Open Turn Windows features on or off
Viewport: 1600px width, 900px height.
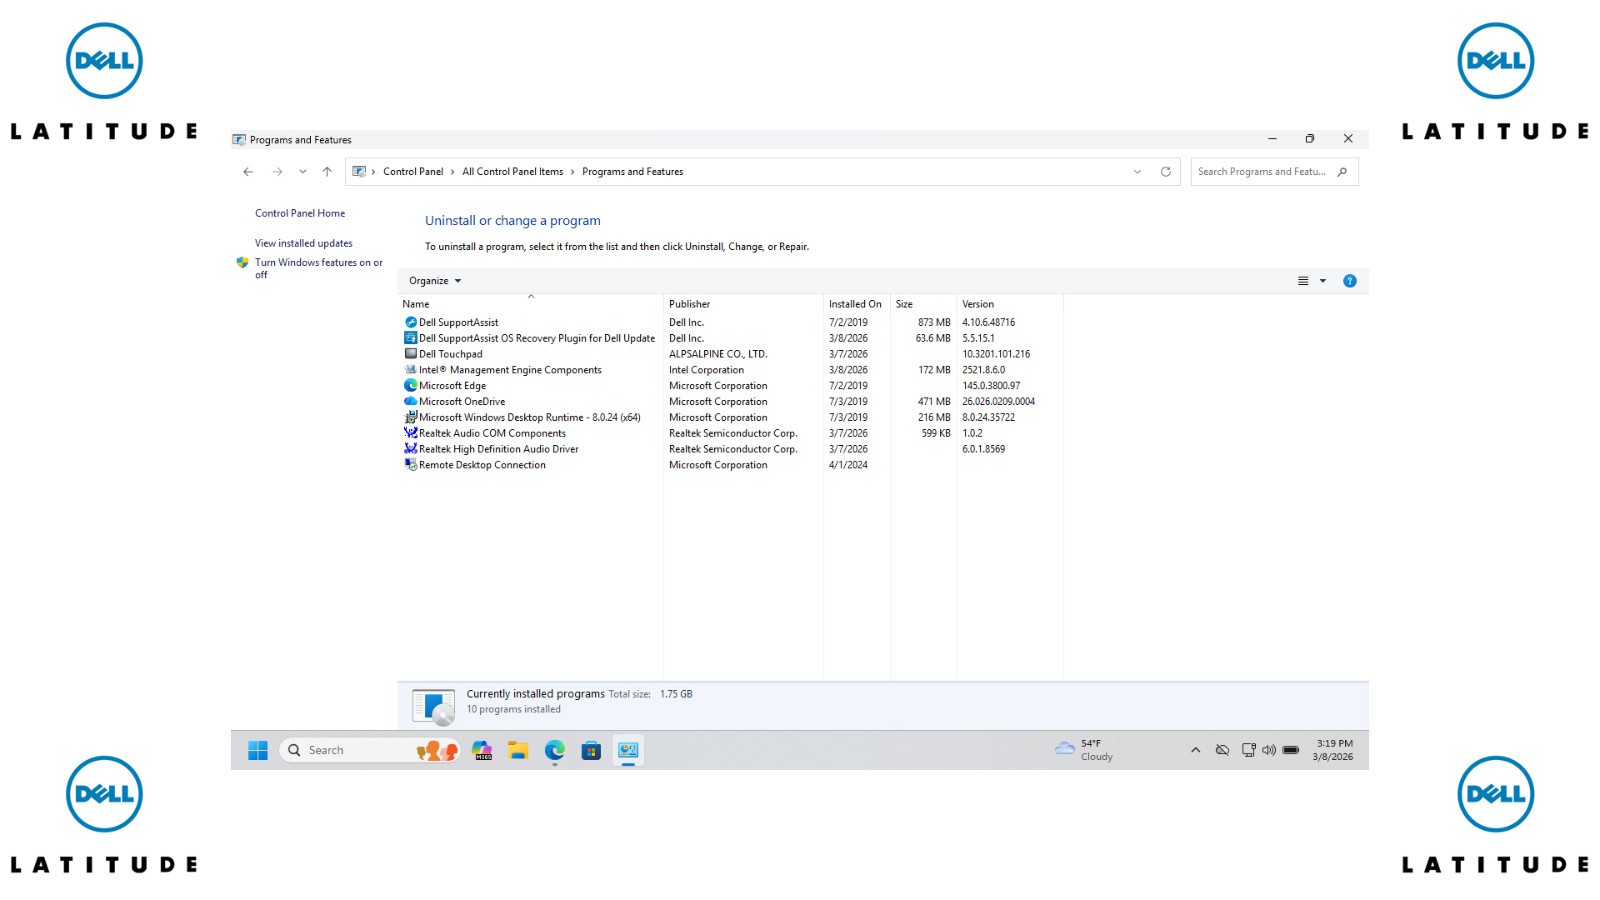pos(318,268)
